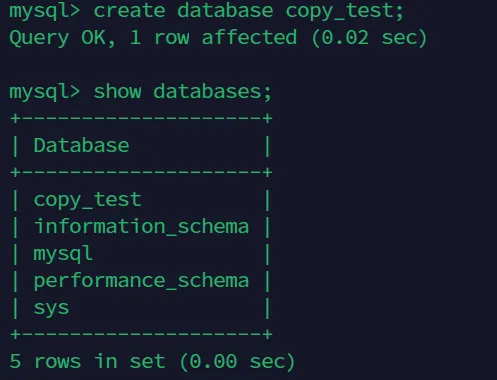Click the word 'copy_test;' in create command
The height and width of the screenshot is (380, 497).
345,12
